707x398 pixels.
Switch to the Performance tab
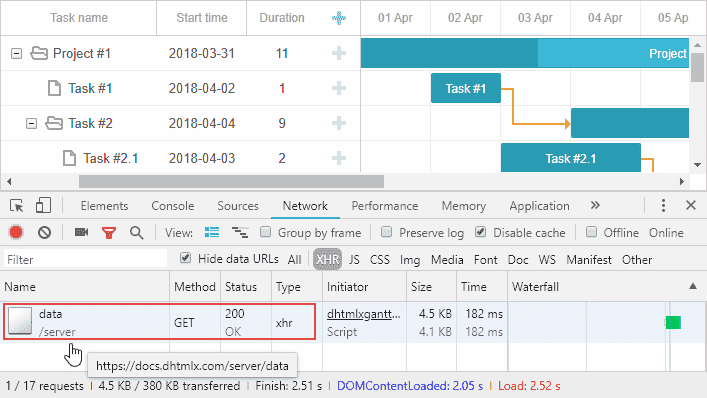coord(385,206)
